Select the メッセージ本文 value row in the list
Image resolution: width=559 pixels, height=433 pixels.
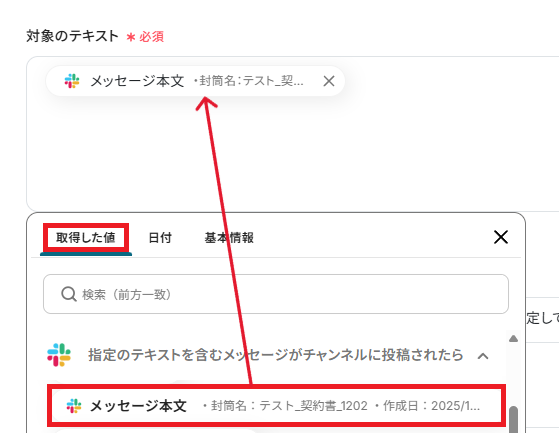point(277,406)
